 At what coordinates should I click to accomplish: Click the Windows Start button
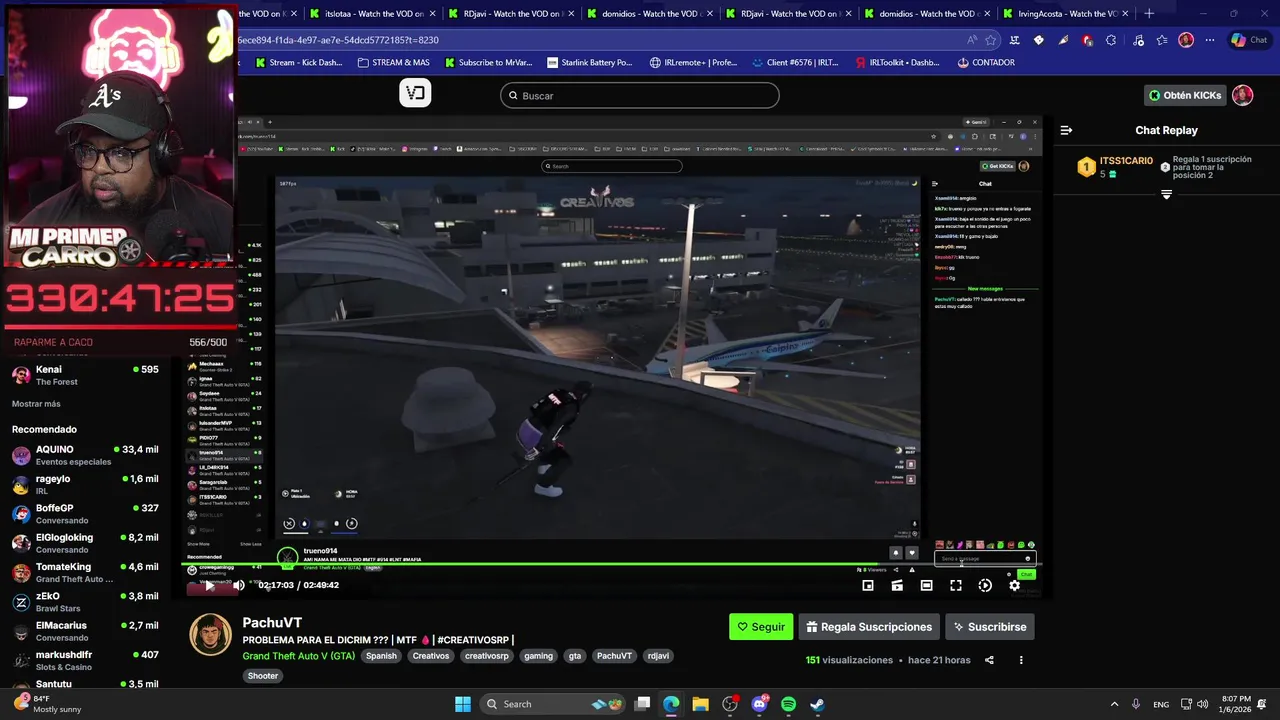463,704
